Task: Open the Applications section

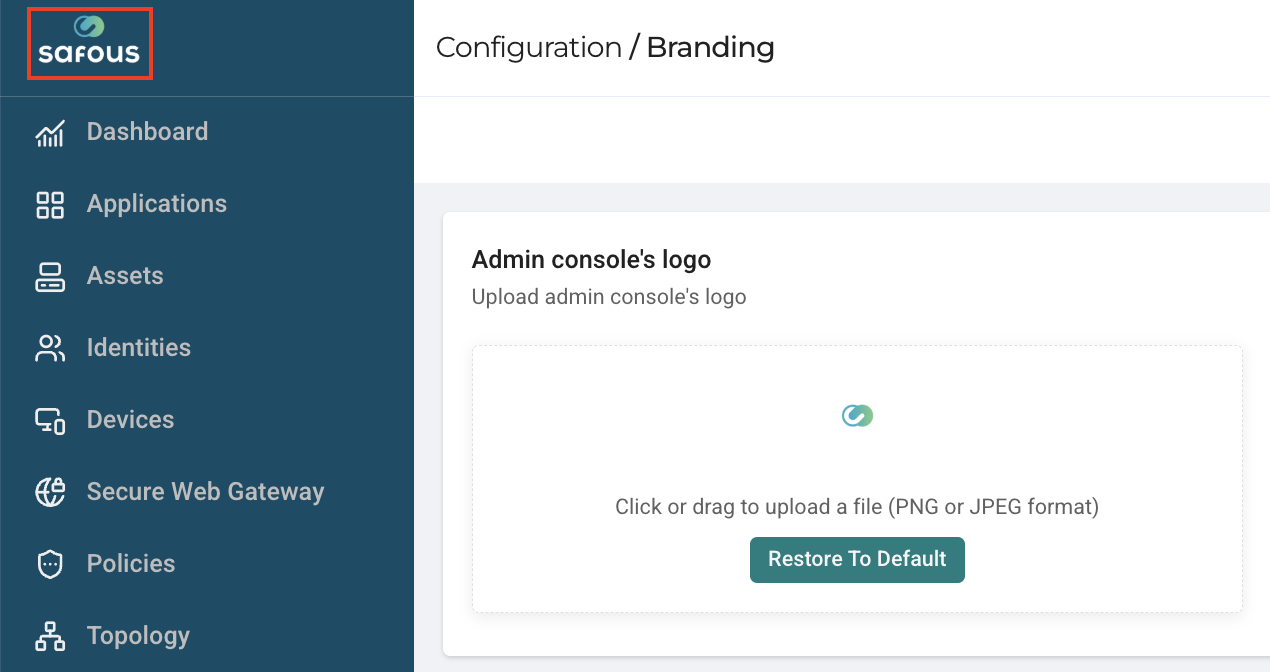Action: pos(157,204)
